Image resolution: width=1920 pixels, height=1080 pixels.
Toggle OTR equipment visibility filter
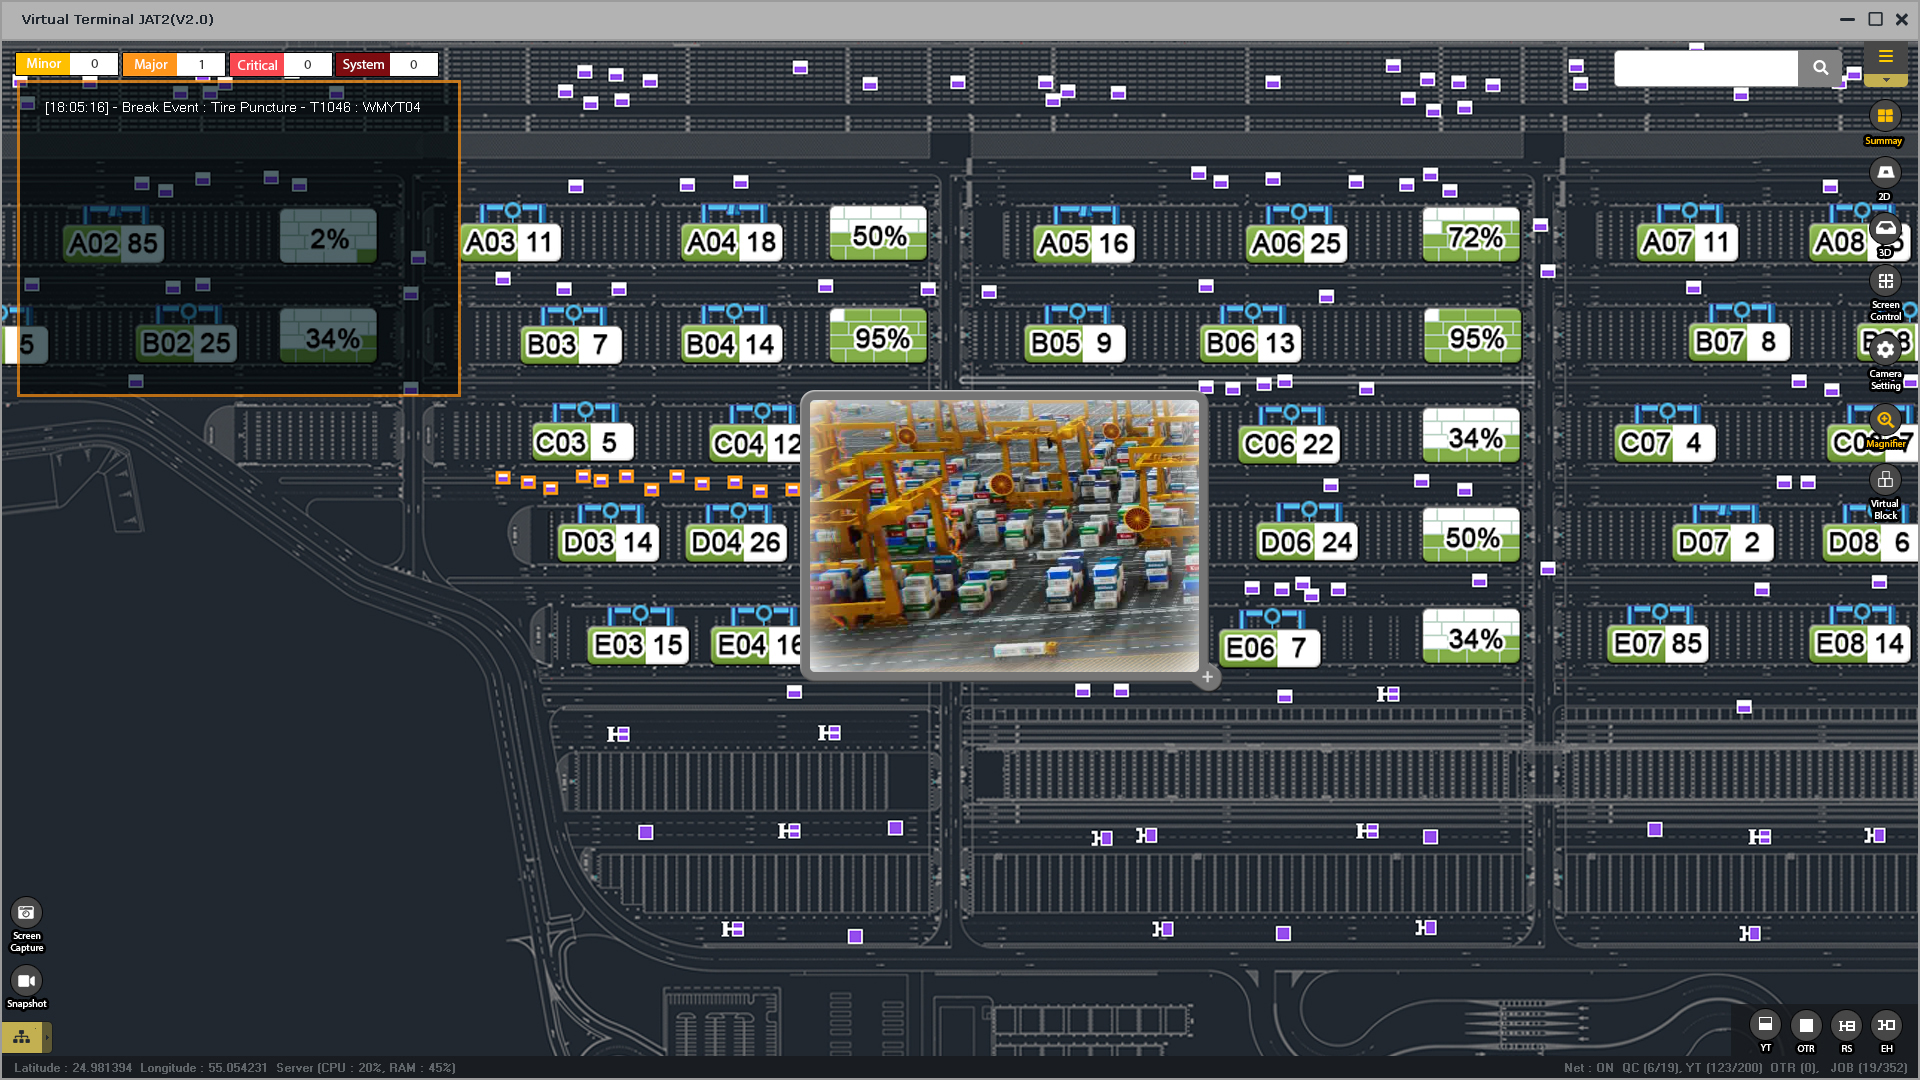pyautogui.click(x=1806, y=1025)
